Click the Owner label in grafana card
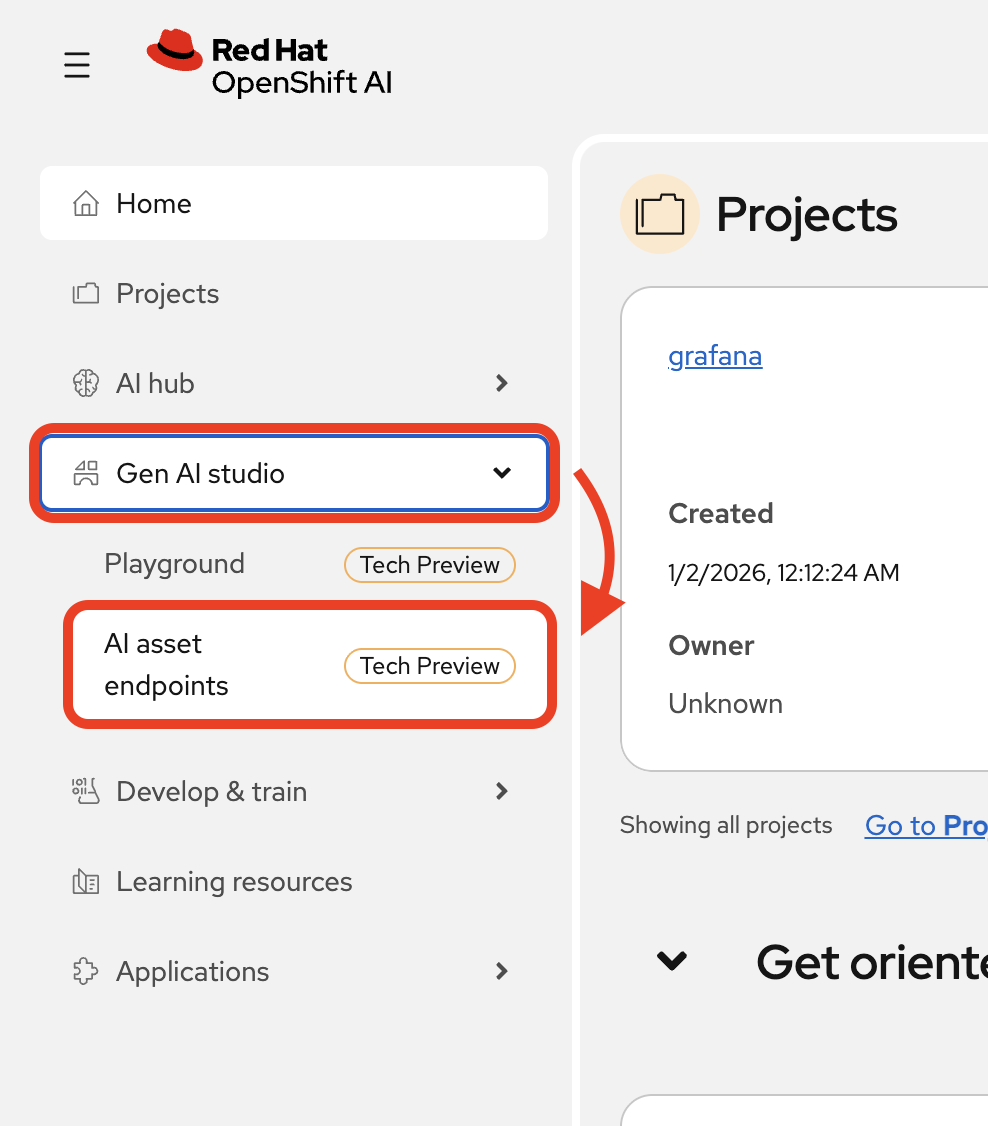 click(x=712, y=646)
